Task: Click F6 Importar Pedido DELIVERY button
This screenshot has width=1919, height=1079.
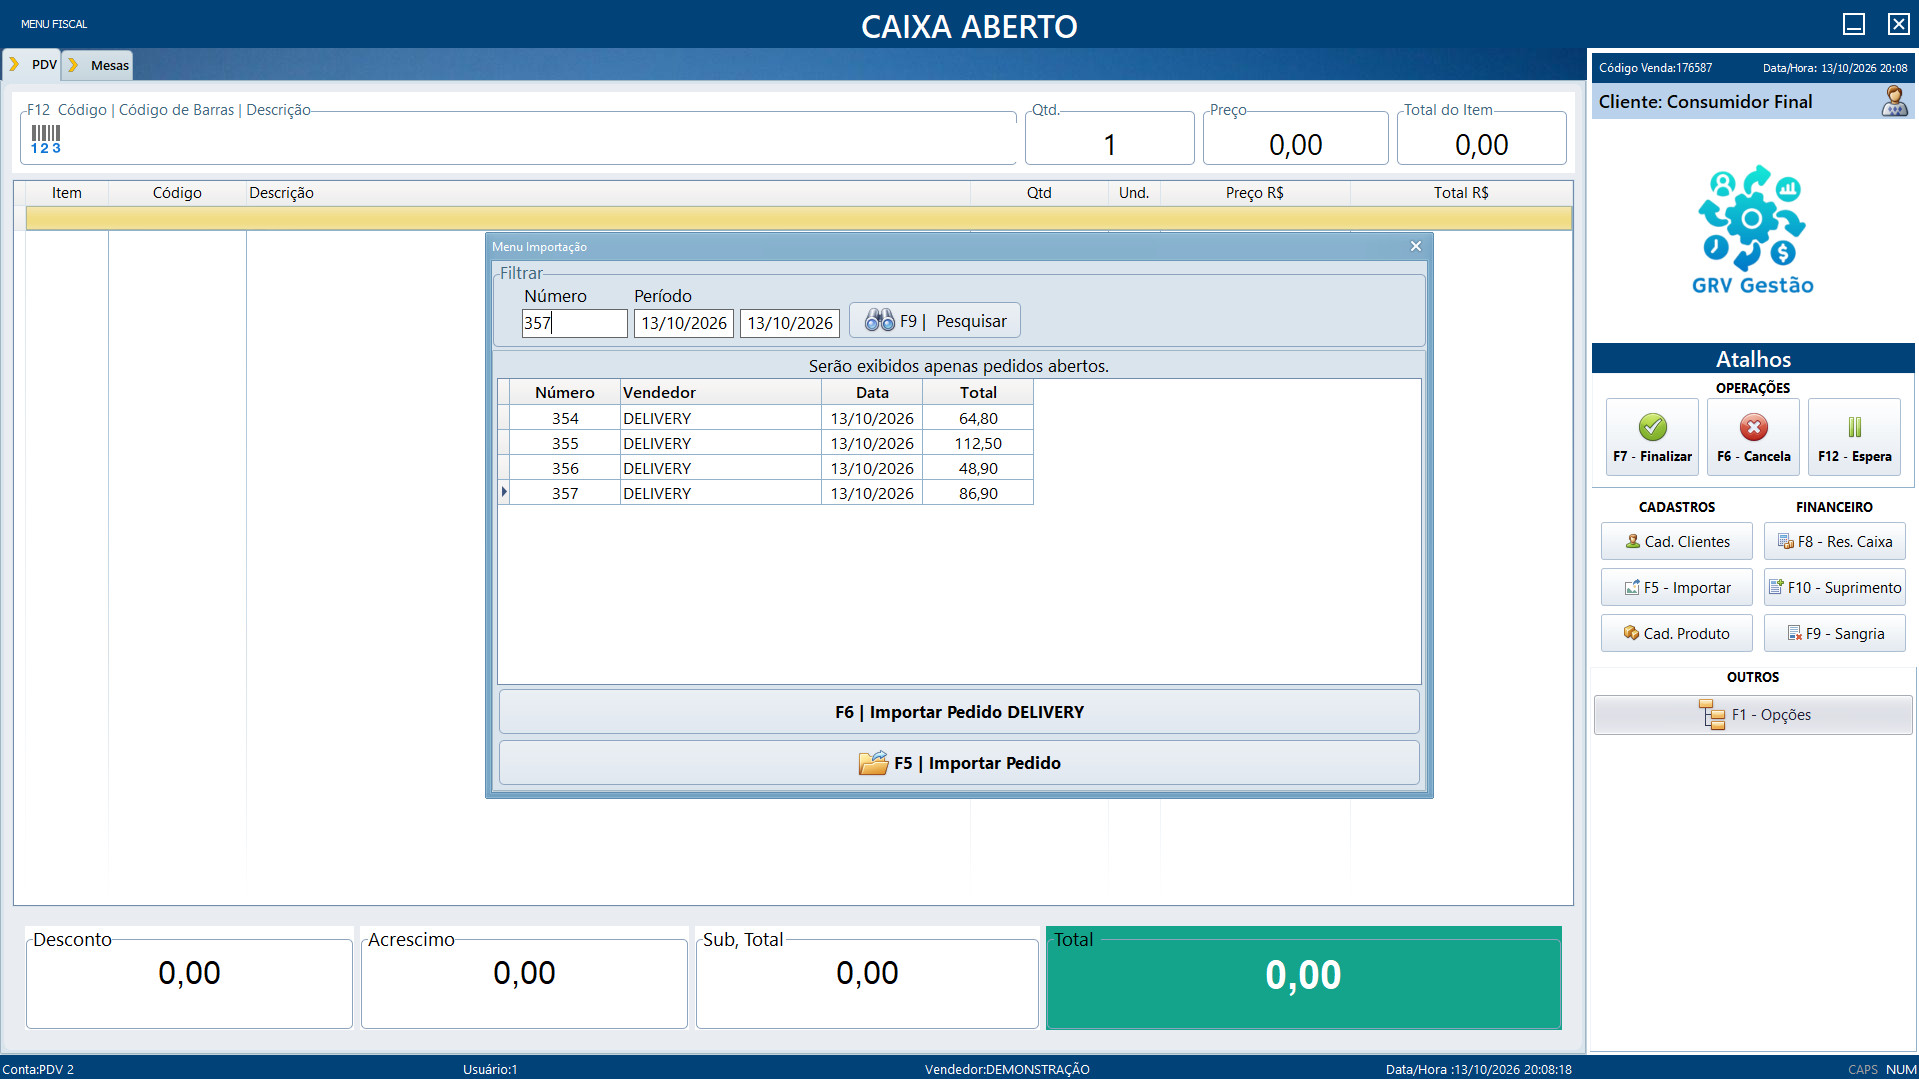Action: (x=959, y=712)
